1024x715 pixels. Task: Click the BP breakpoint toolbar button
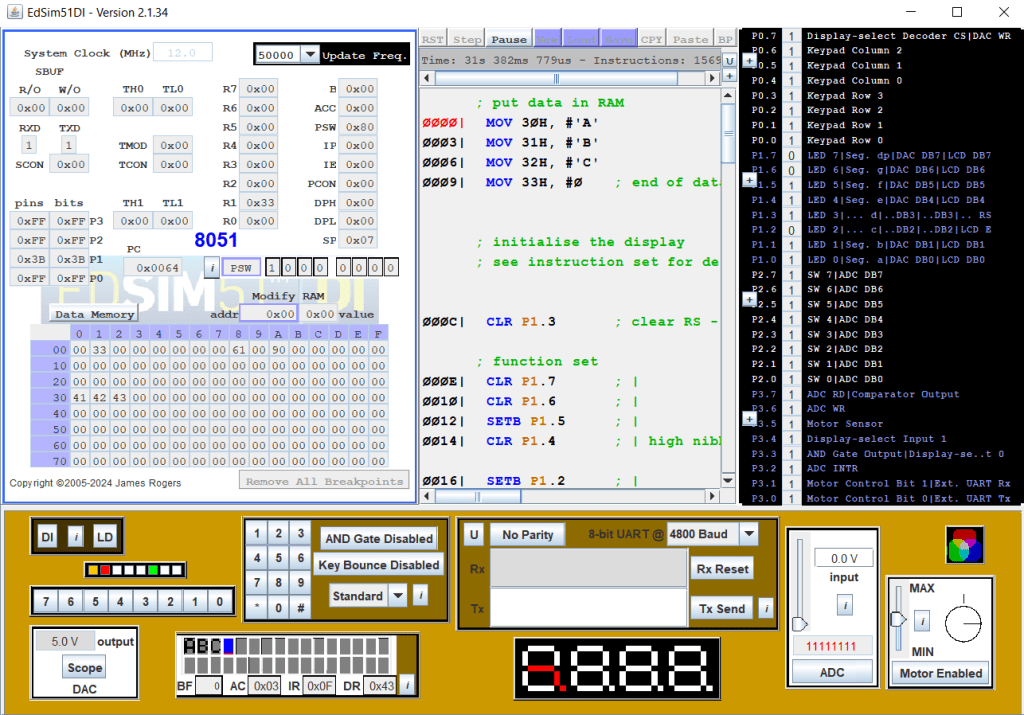click(725, 39)
